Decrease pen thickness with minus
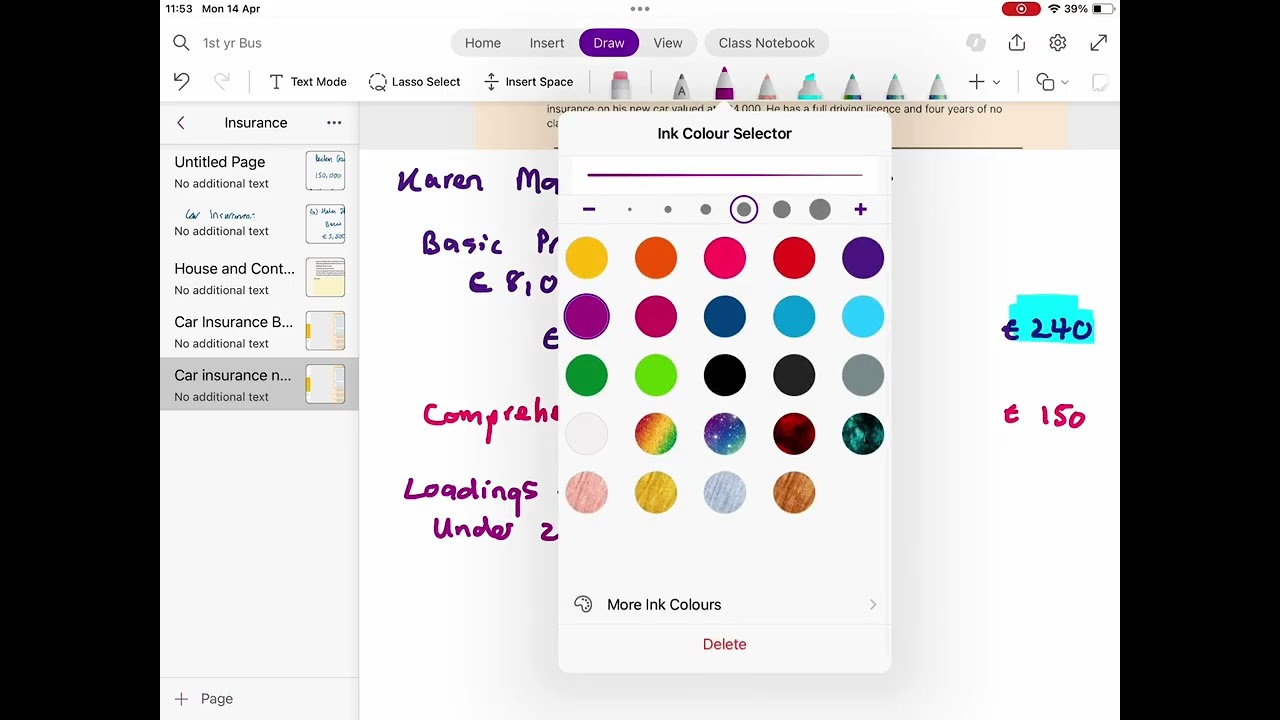Viewport: 1280px width, 720px height. 589,209
